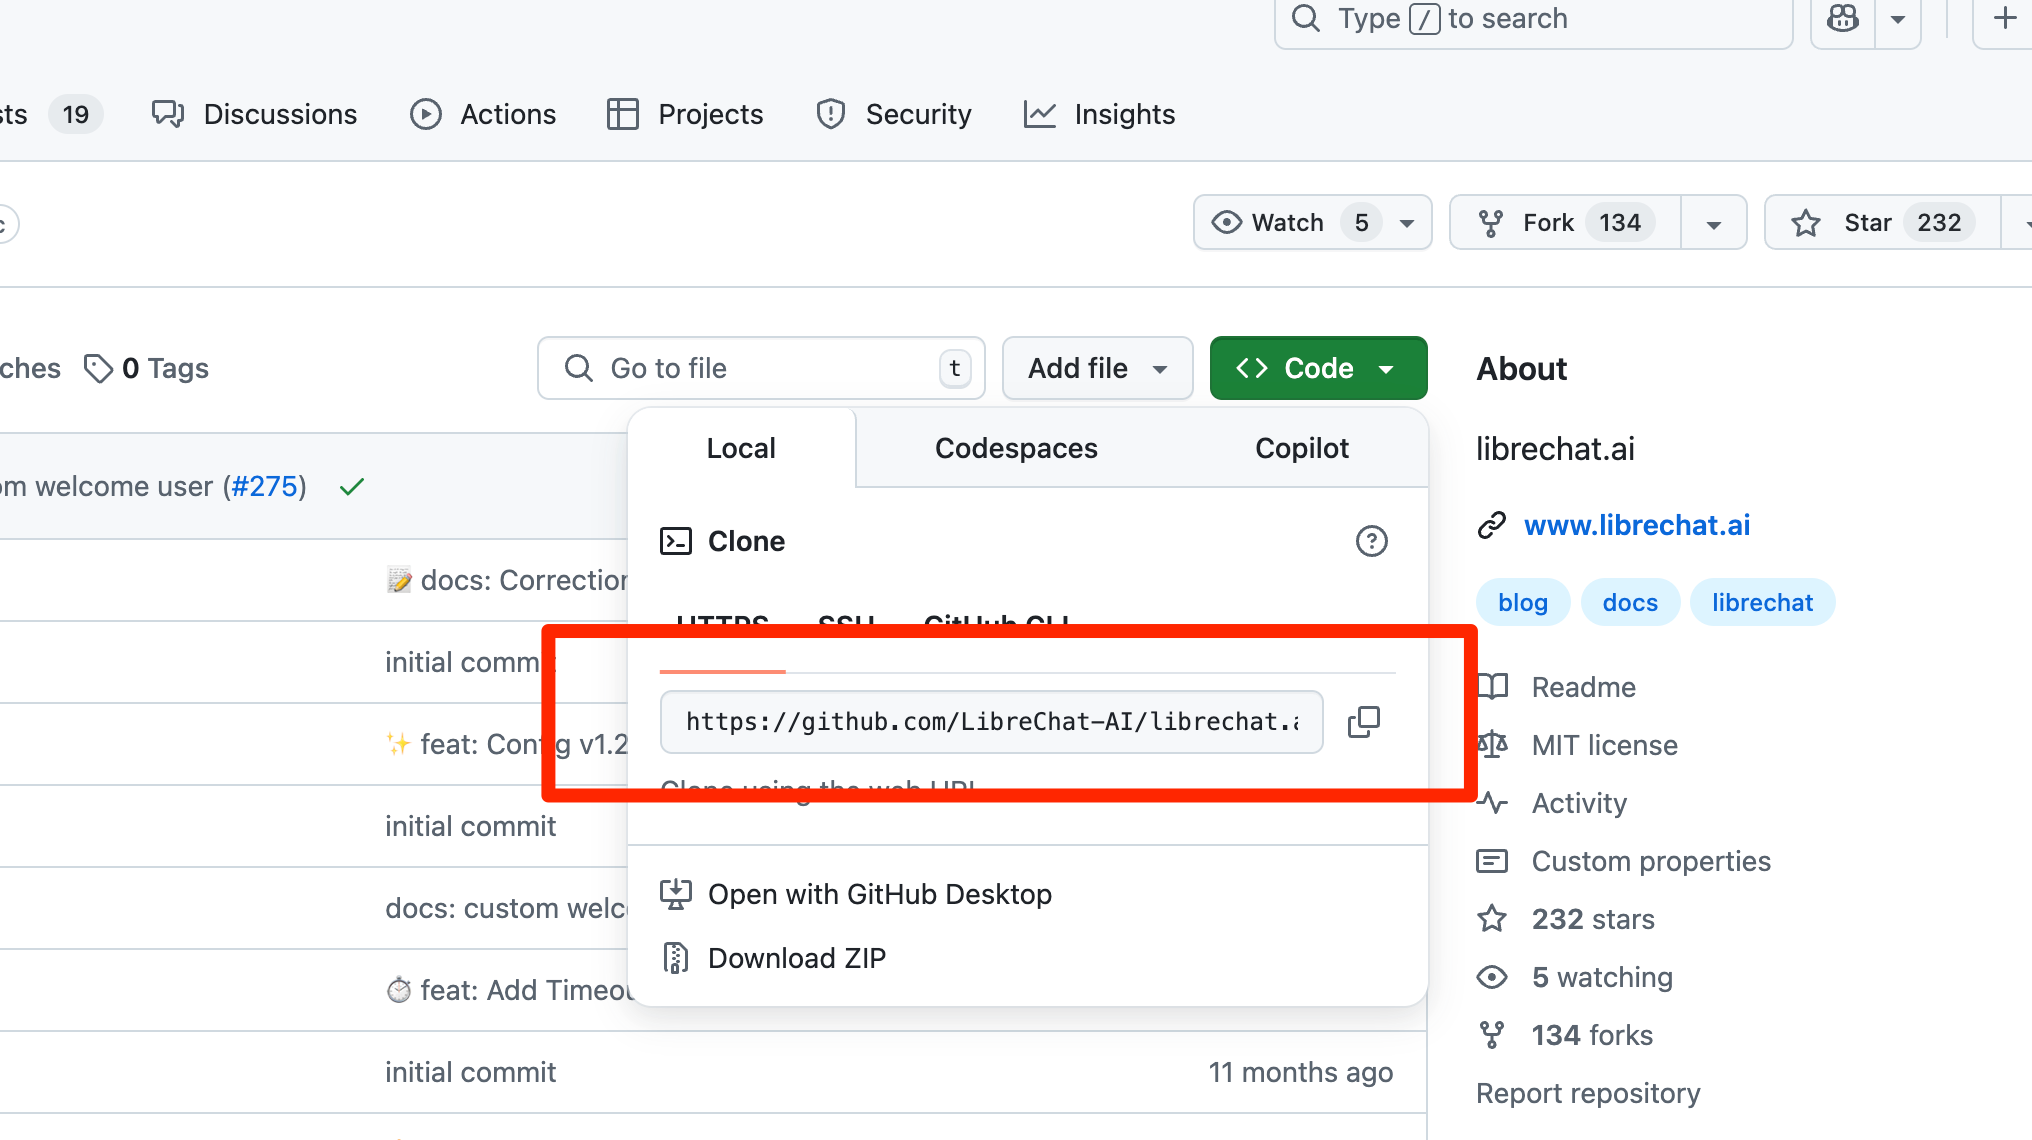Open the Security tab
This screenshot has width=2032, height=1140.
pyautogui.click(x=893, y=114)
